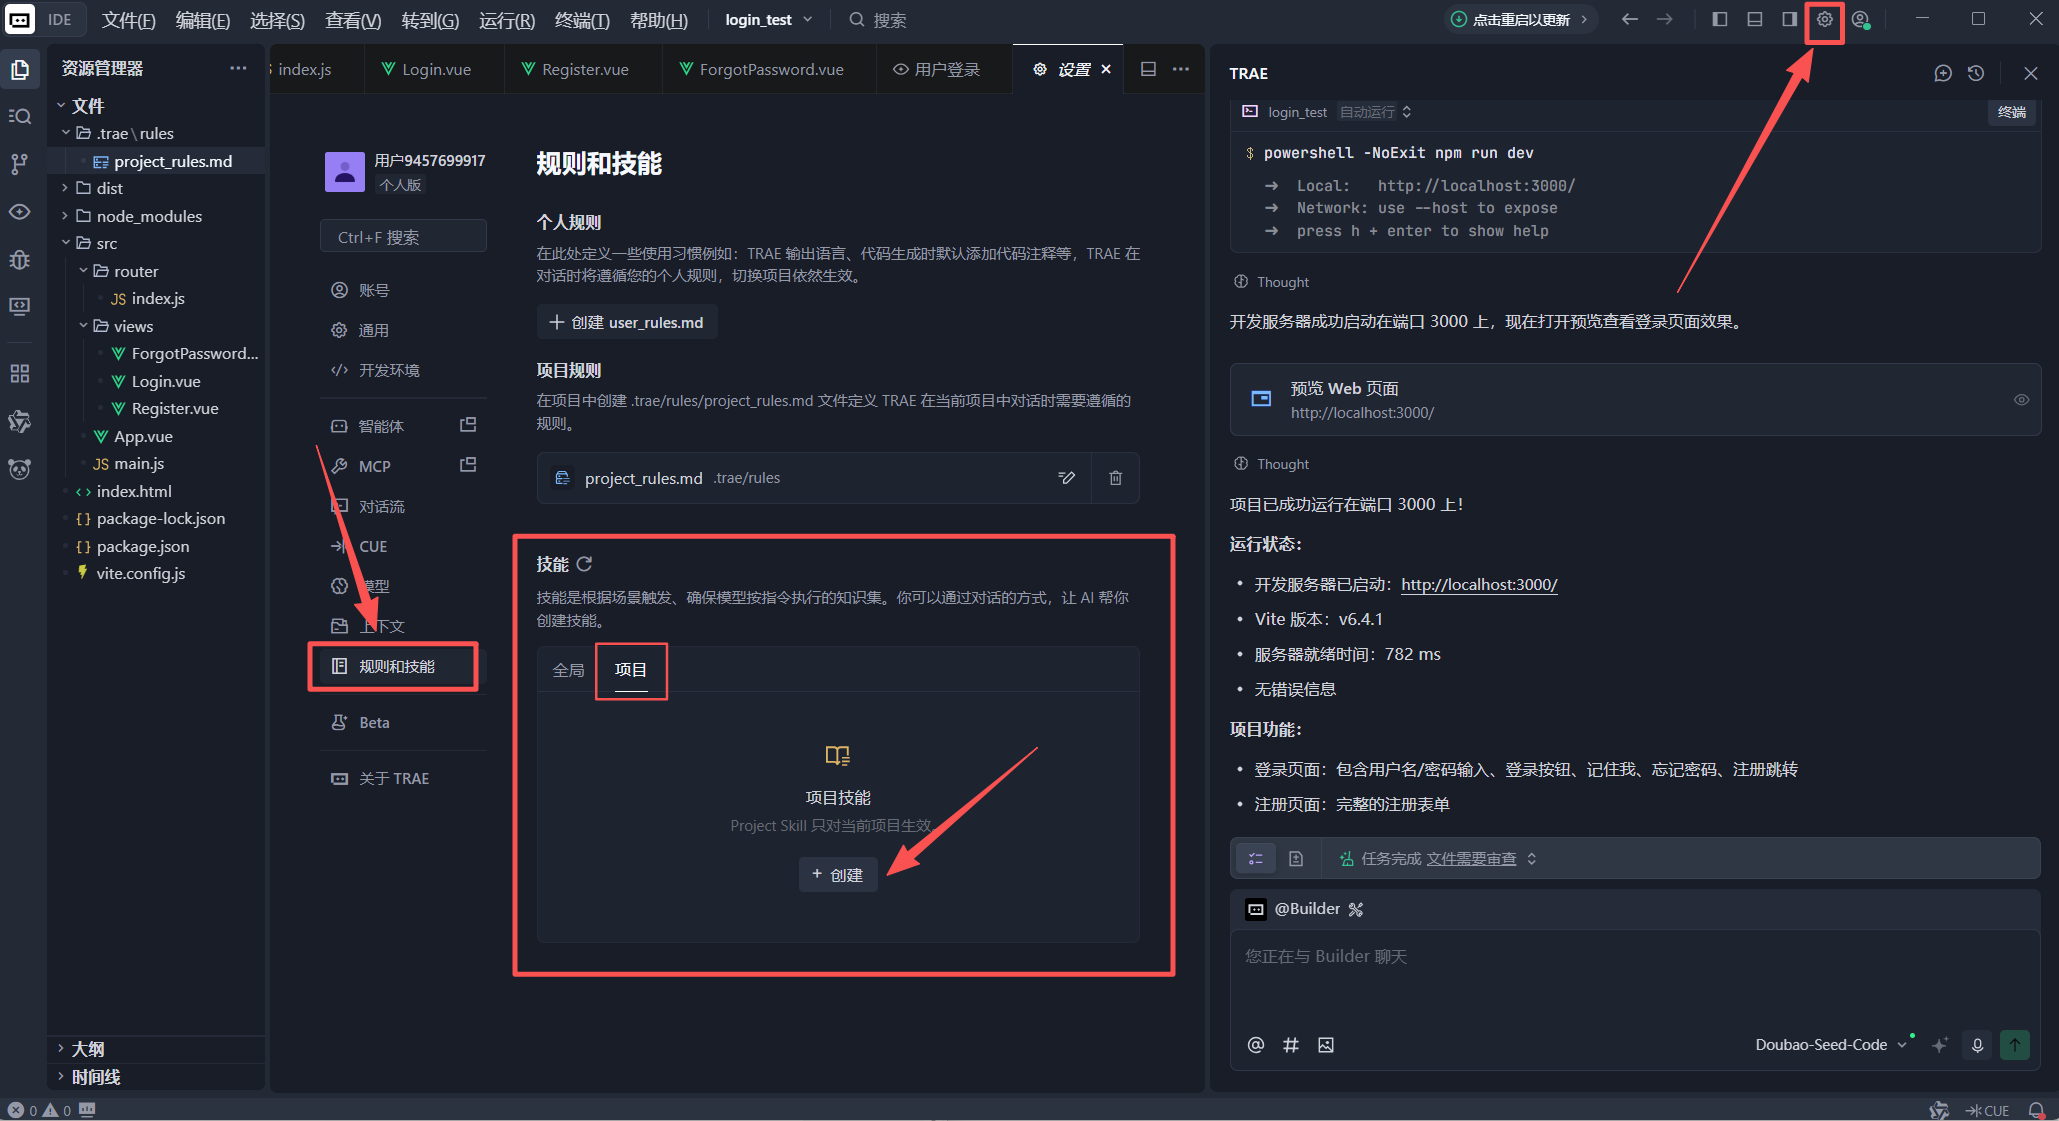Expand the dist folder
2059x1121 pixels.
pos(109,188)
